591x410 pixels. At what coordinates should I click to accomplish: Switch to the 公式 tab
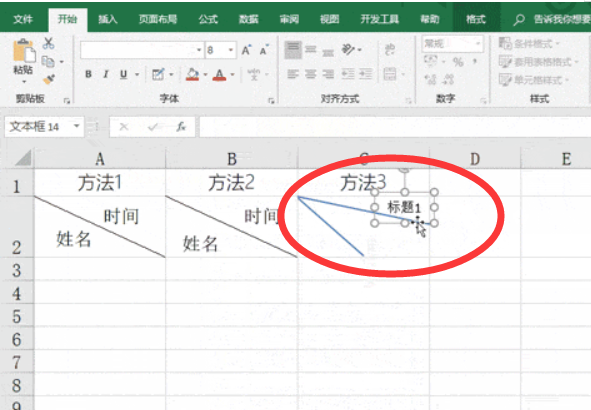tap(208, 19)
